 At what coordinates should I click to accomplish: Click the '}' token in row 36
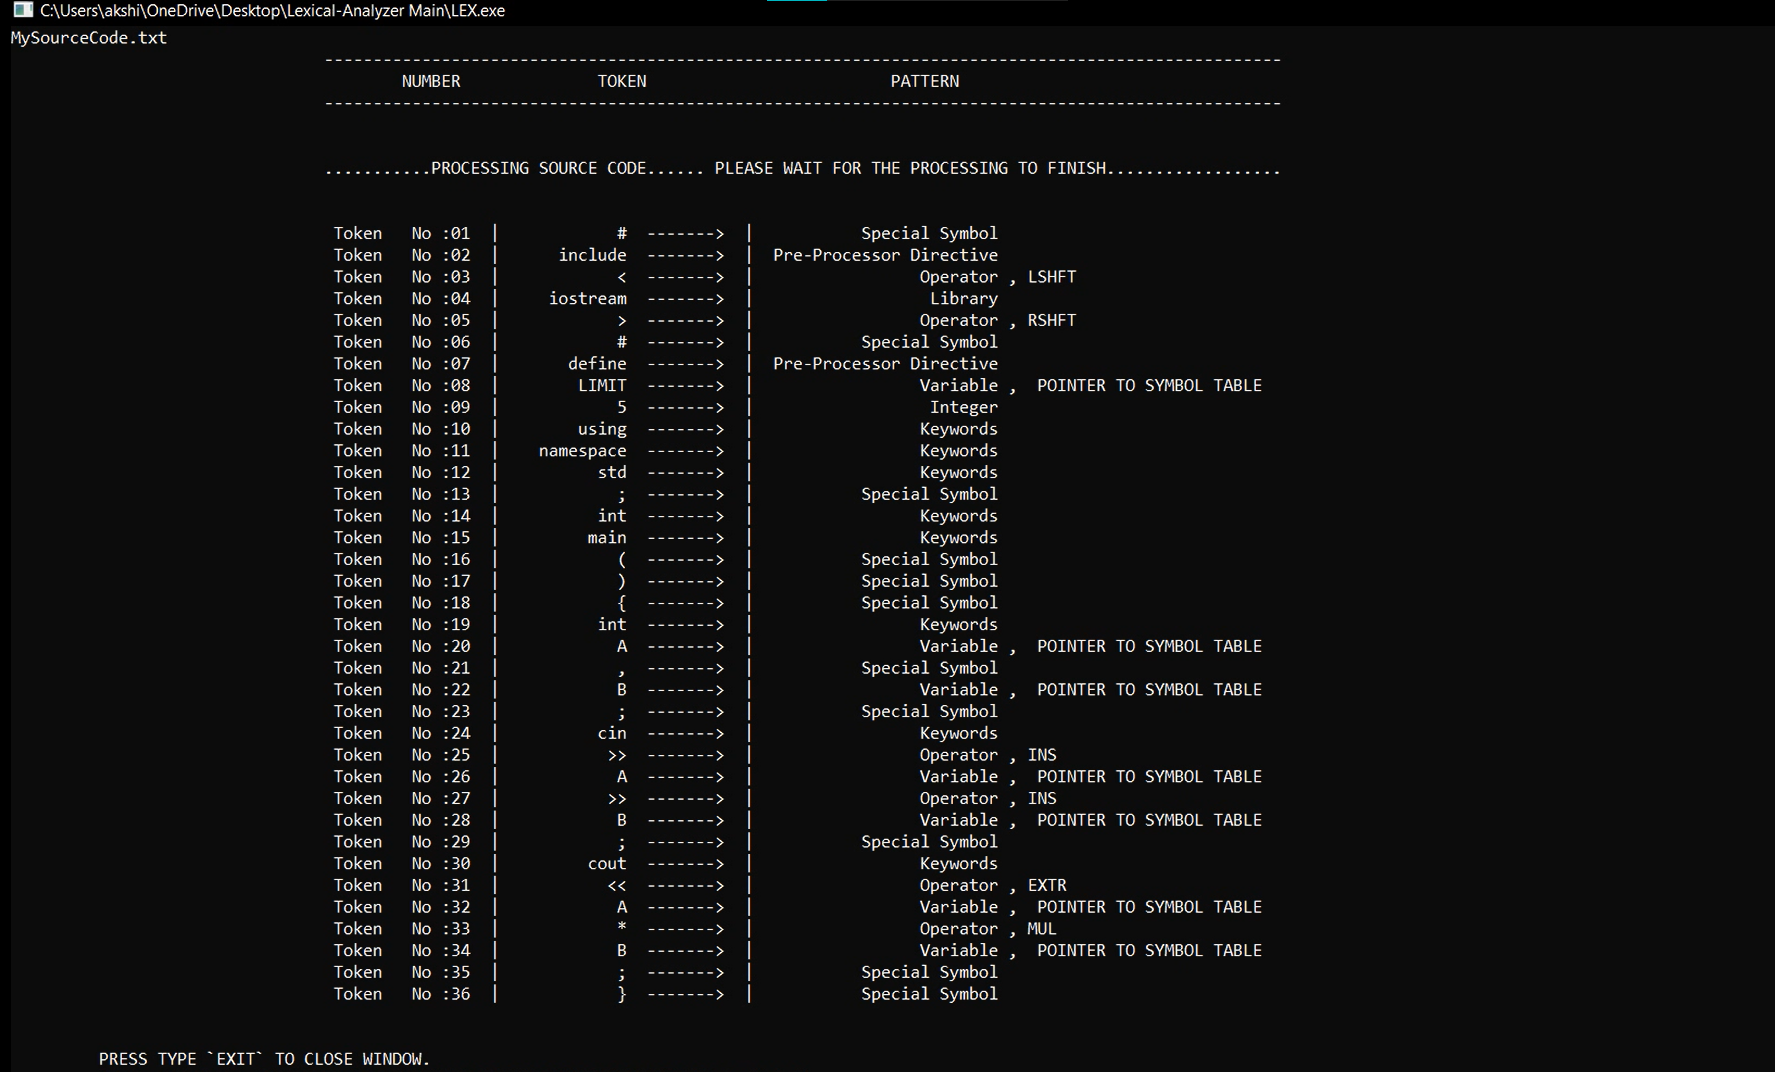(622, 994)
